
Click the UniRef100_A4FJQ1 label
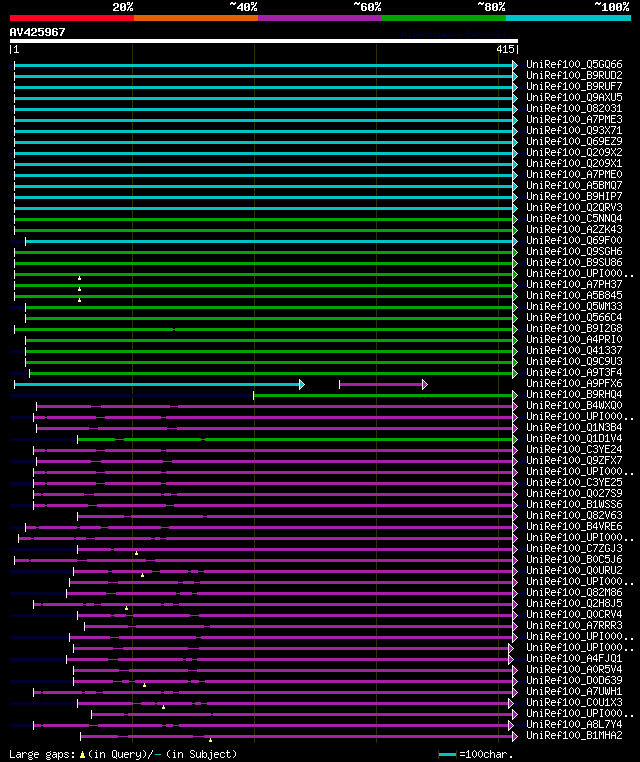[x=574, y=658]
